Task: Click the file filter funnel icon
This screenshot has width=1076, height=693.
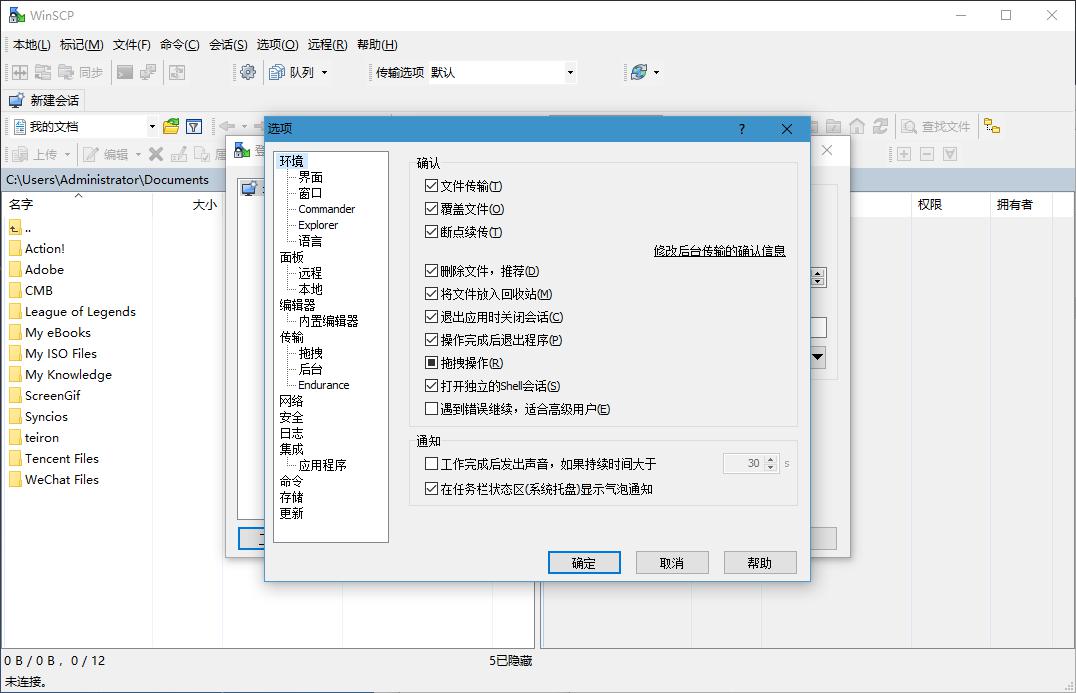Action: point(194,126)
